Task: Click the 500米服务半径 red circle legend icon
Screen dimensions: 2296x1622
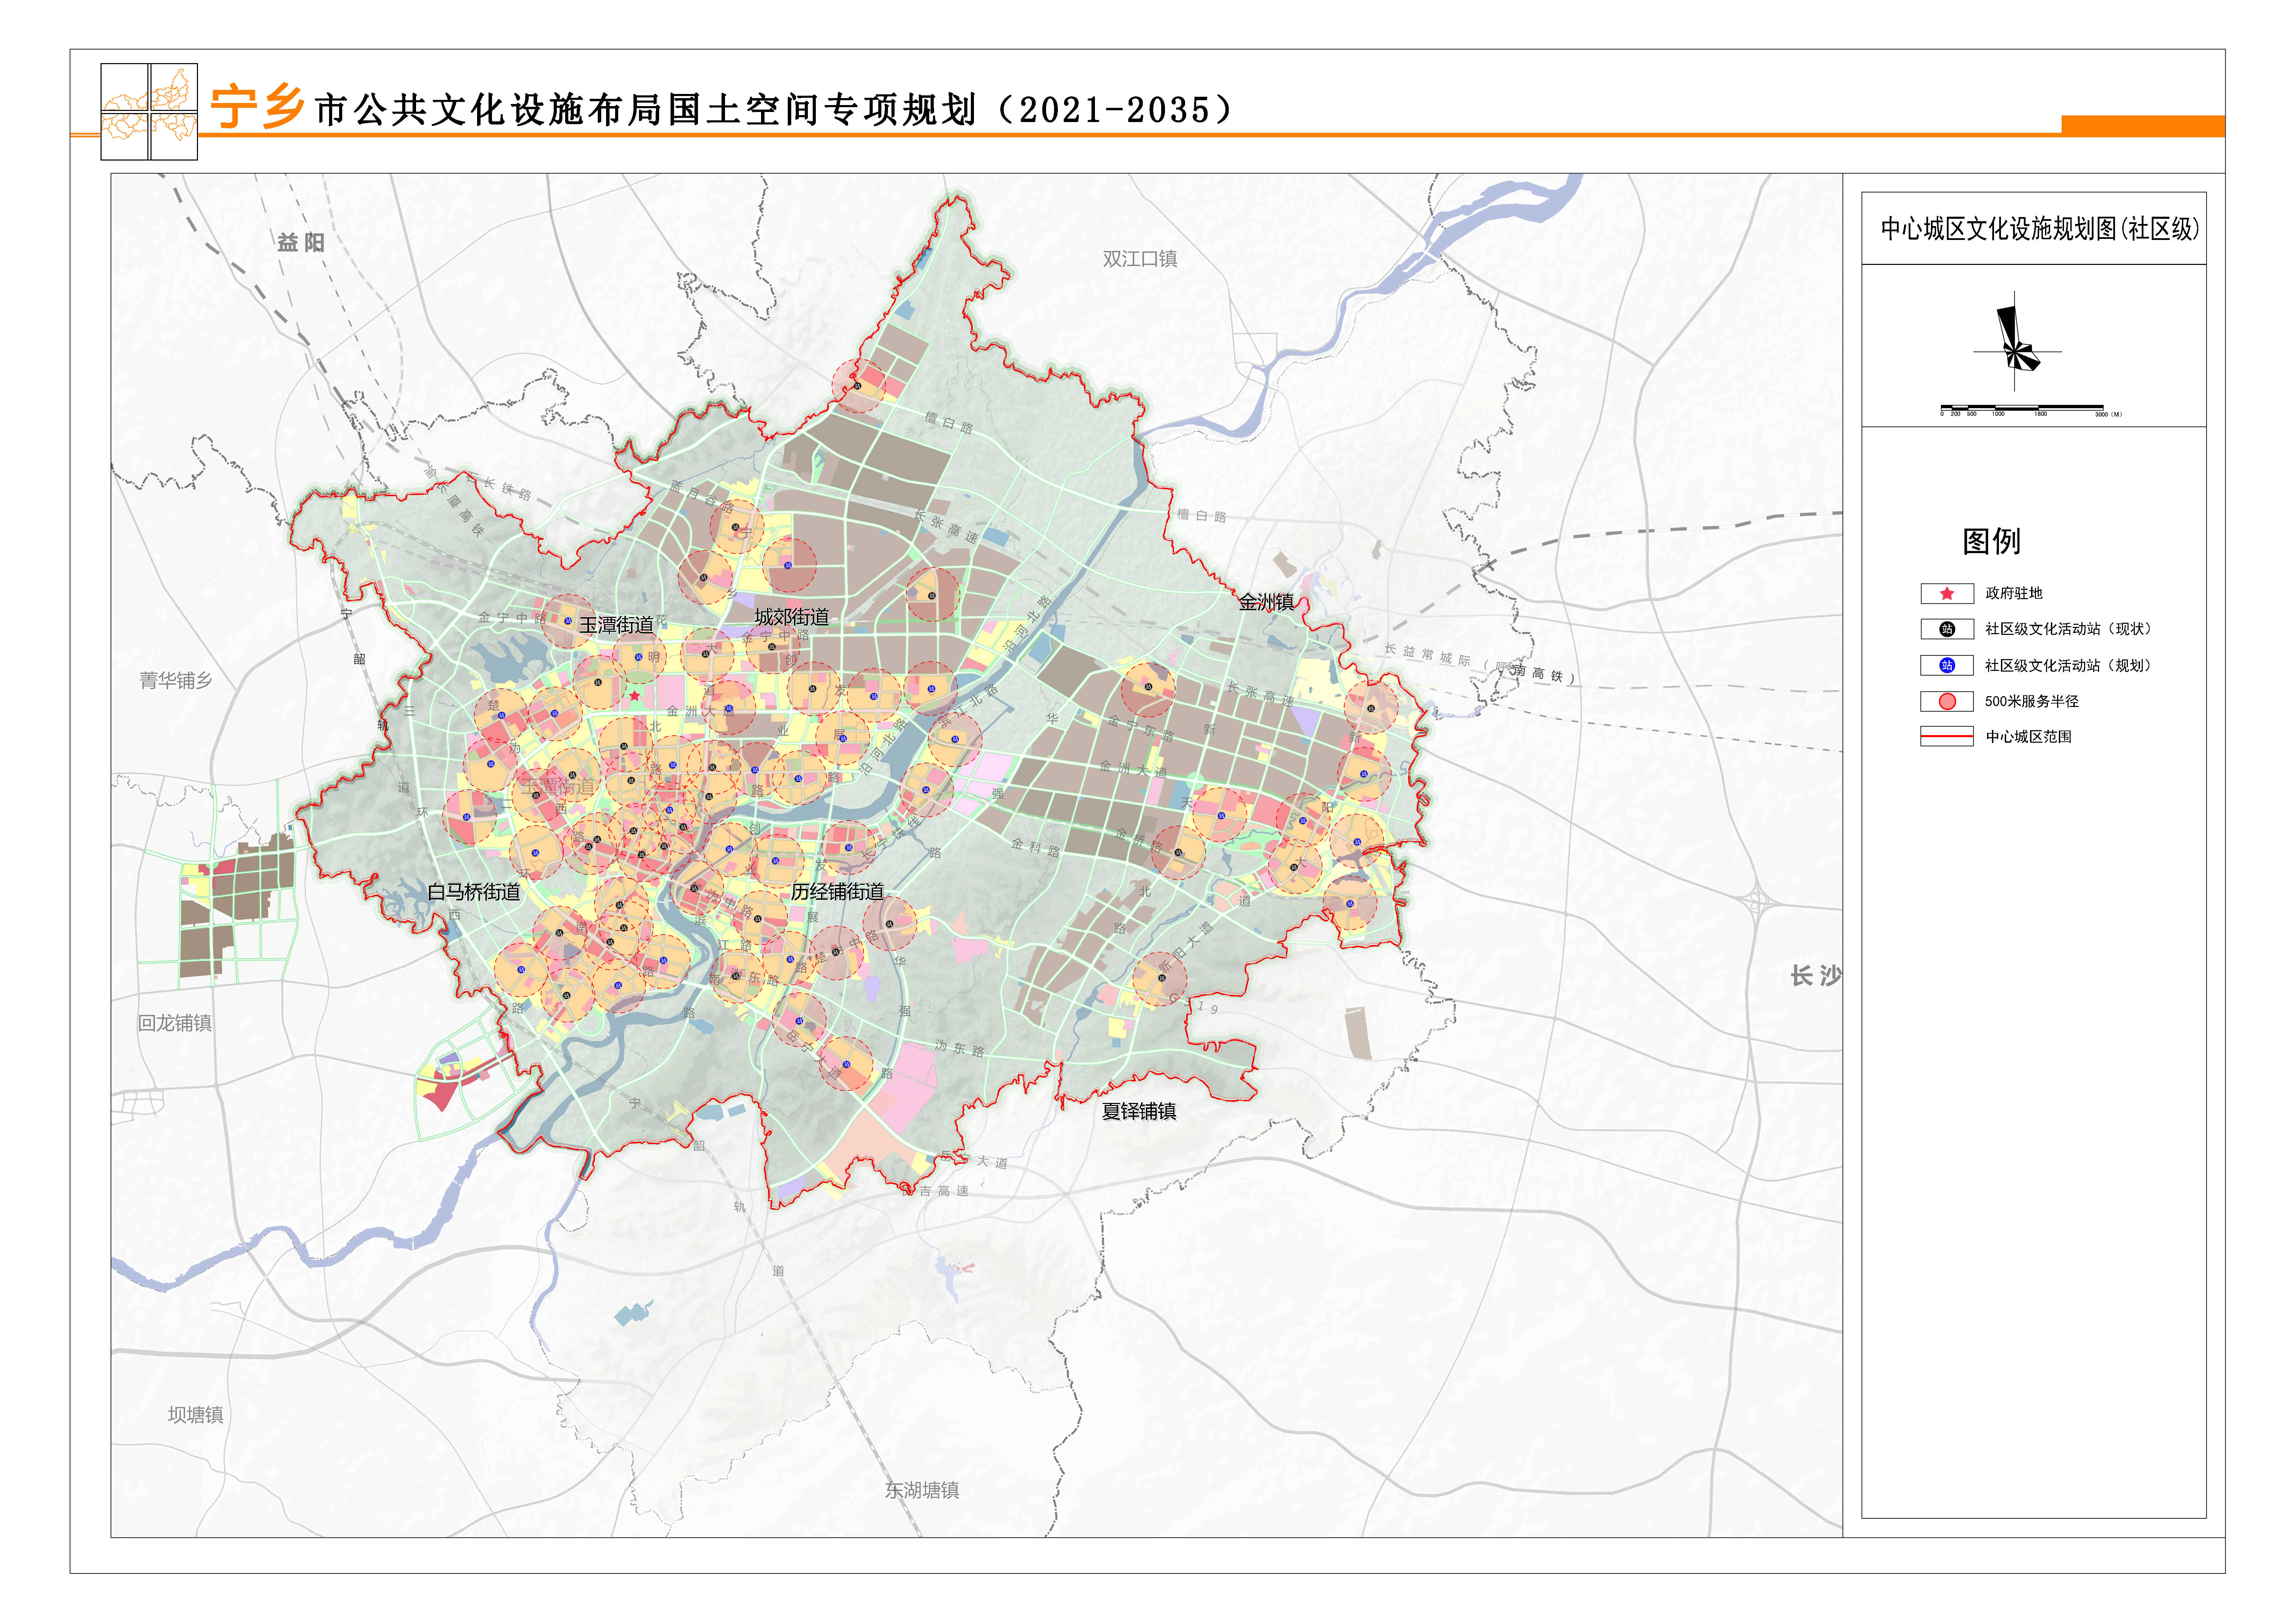Action: (x=1946, y=702)
